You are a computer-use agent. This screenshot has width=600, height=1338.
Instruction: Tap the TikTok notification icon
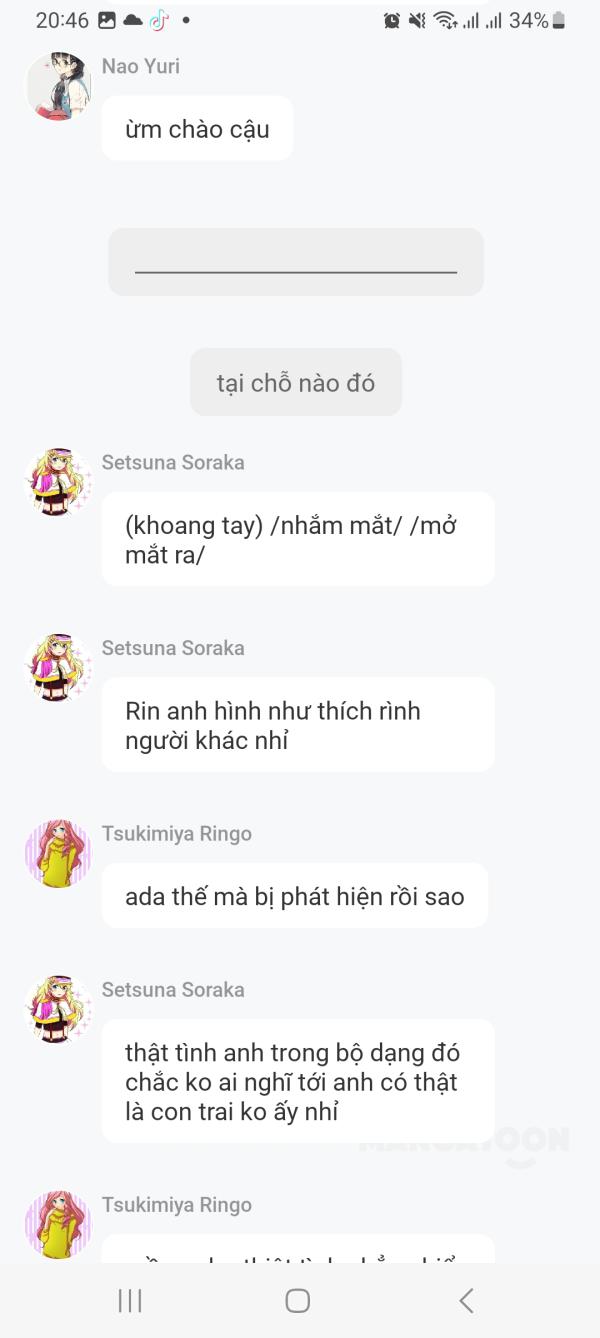click(x=158, y=20)
